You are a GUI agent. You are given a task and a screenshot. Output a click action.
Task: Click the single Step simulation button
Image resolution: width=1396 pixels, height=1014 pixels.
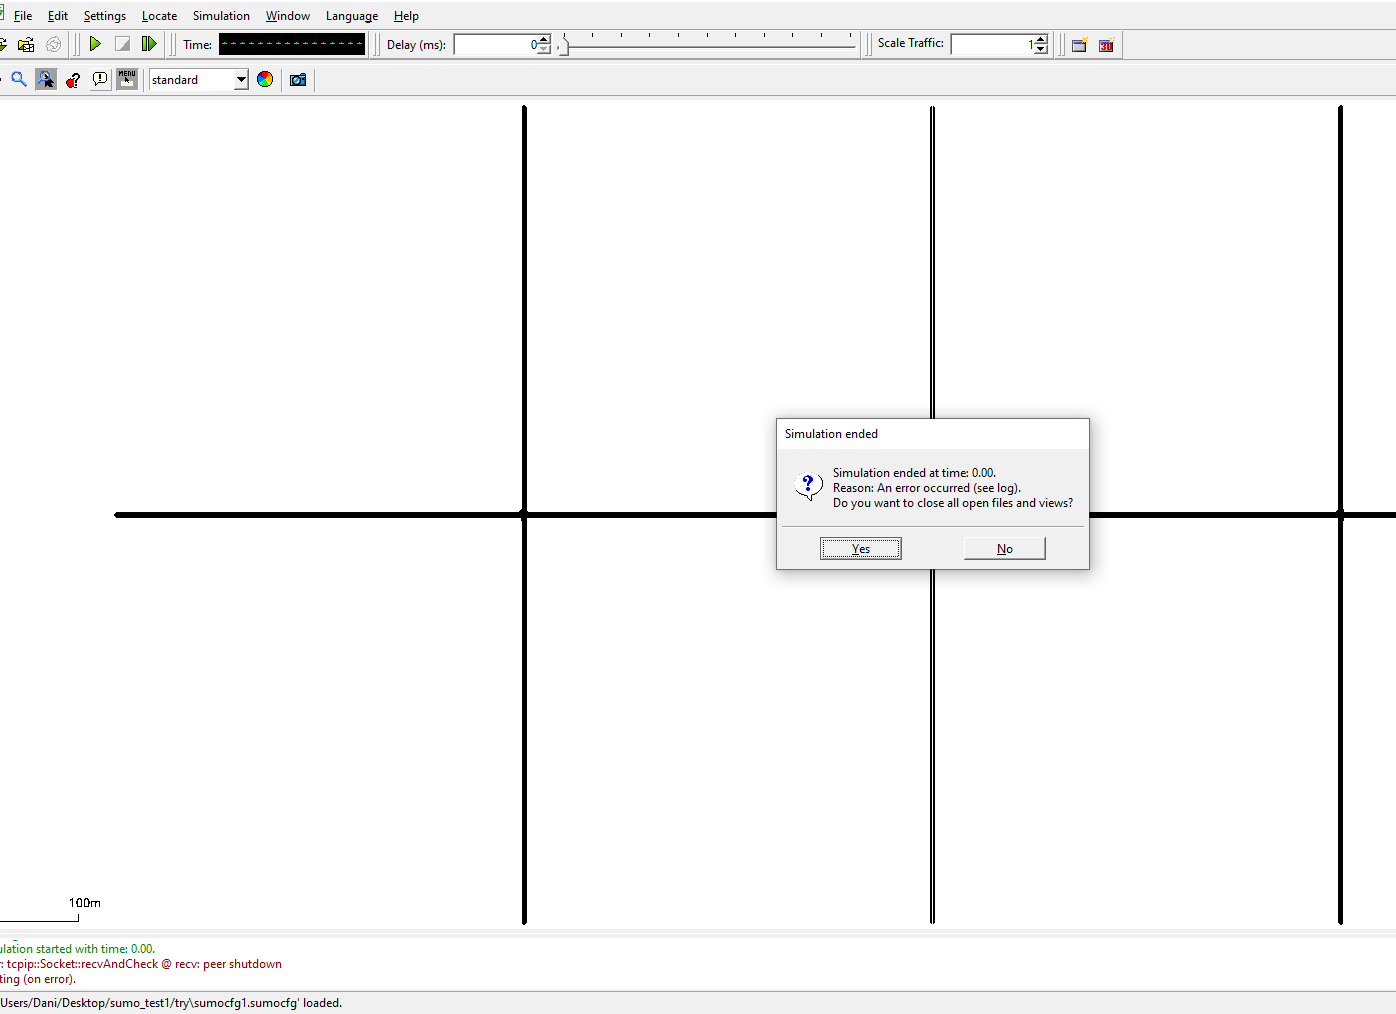[149, 44]
